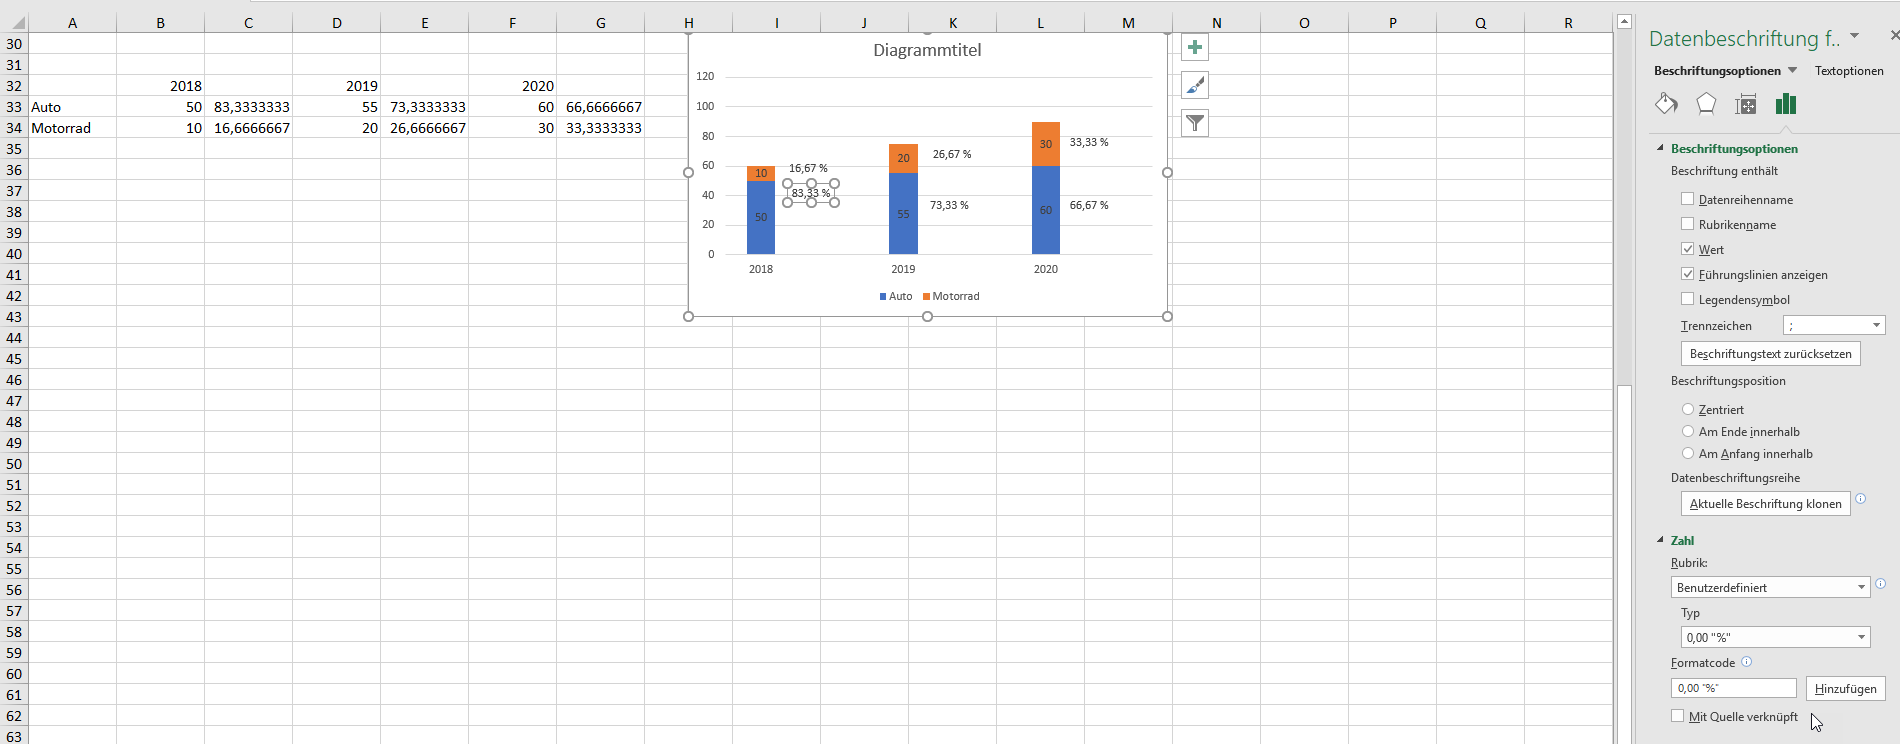Switch to Textoptionen tab

1849,71
